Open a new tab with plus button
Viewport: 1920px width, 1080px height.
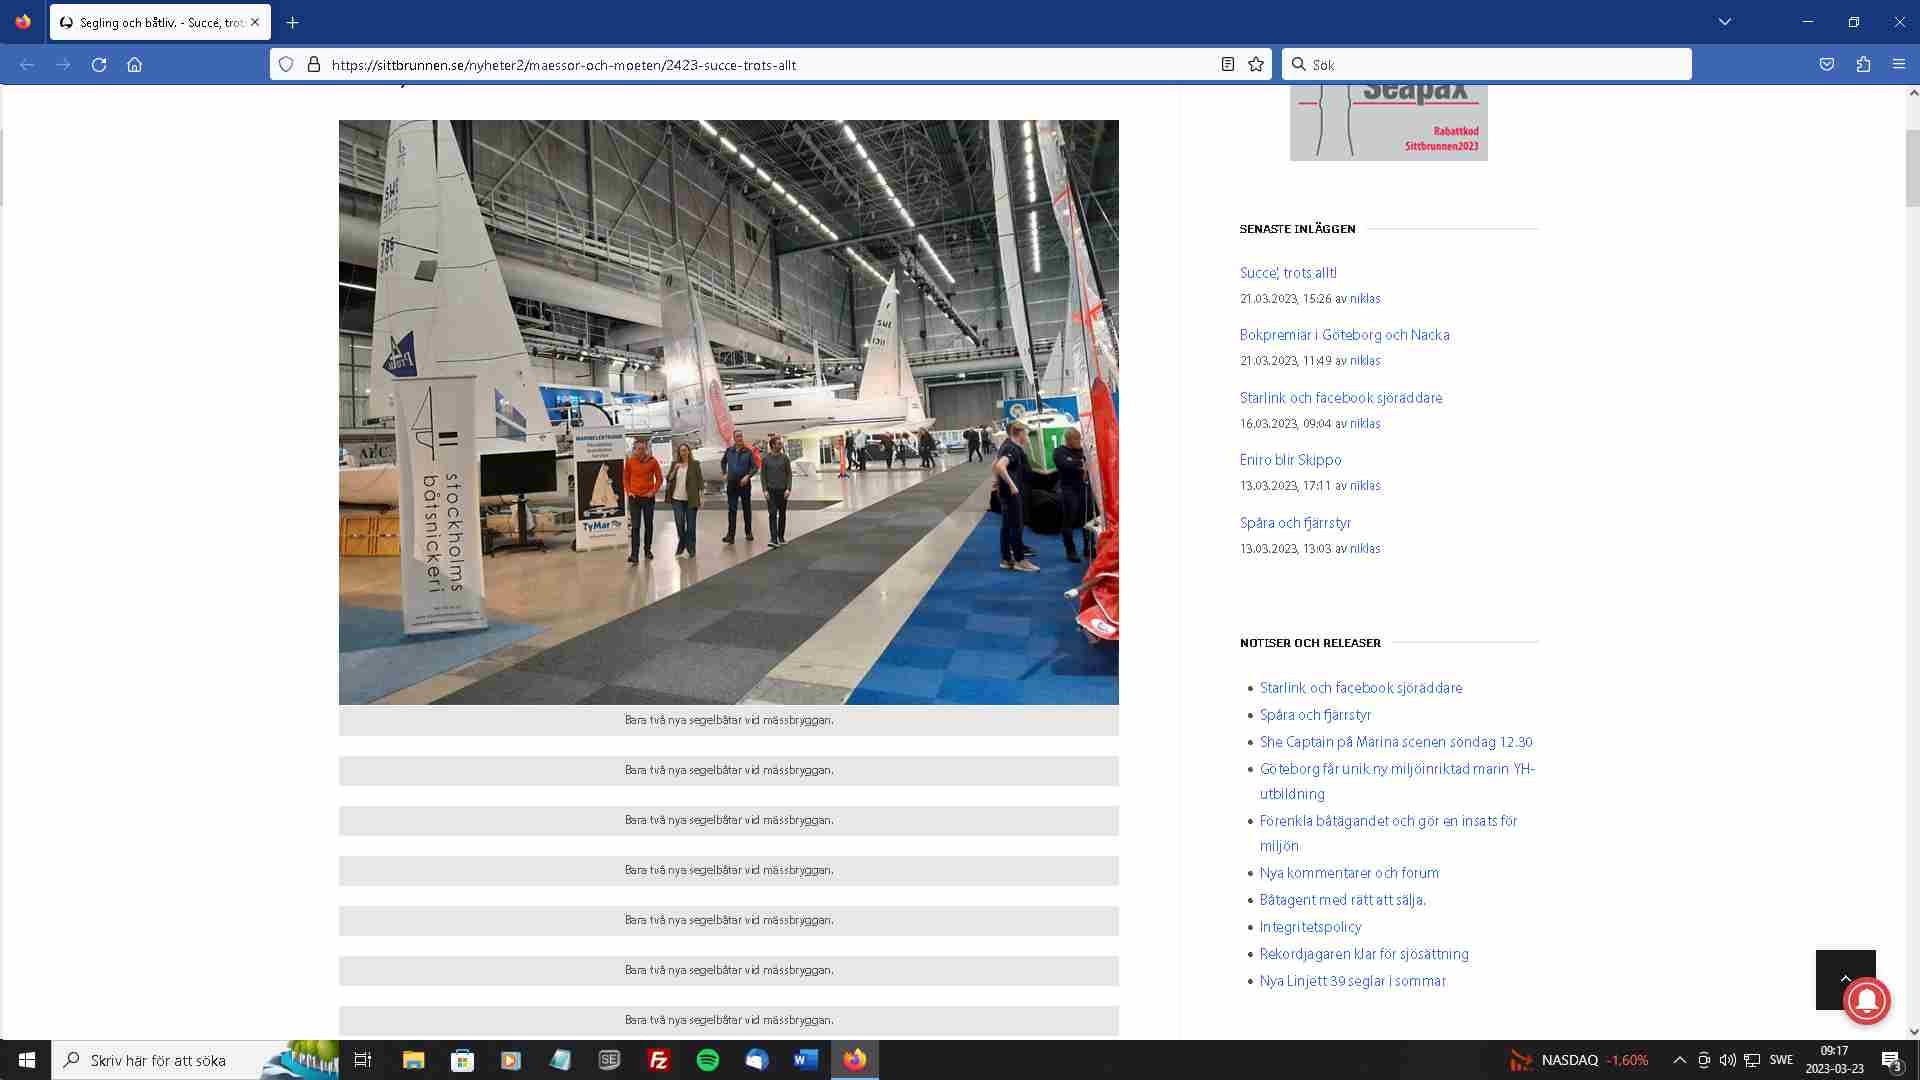292,22
